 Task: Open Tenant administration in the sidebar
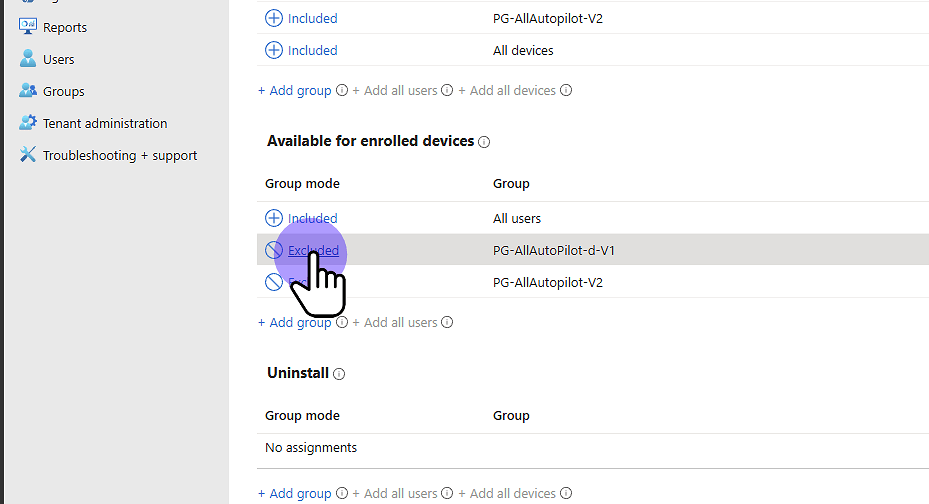click(105, 123)
